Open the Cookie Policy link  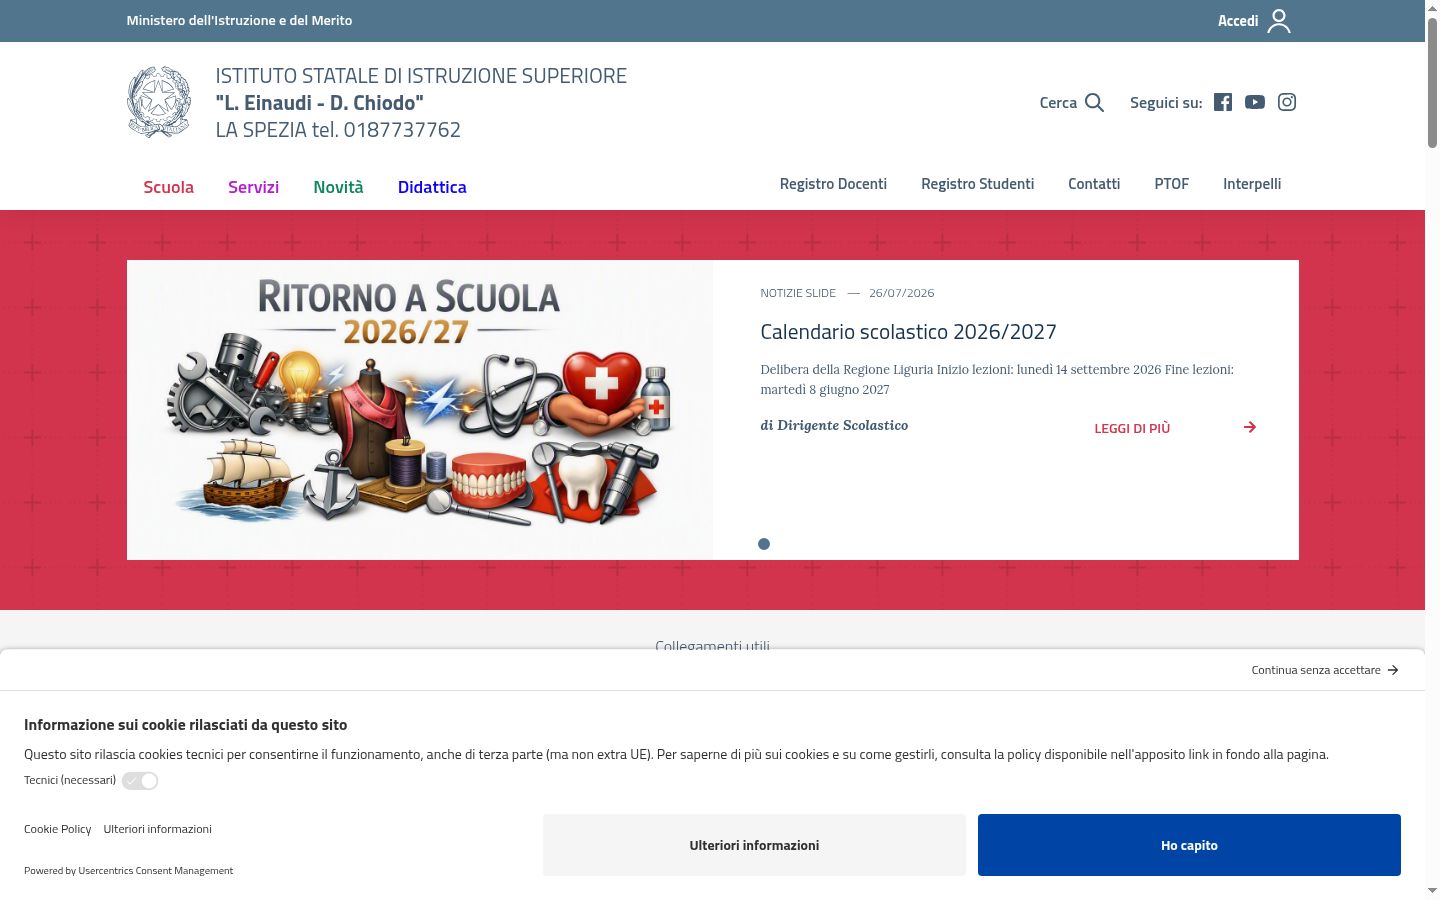tap(57, 829)
